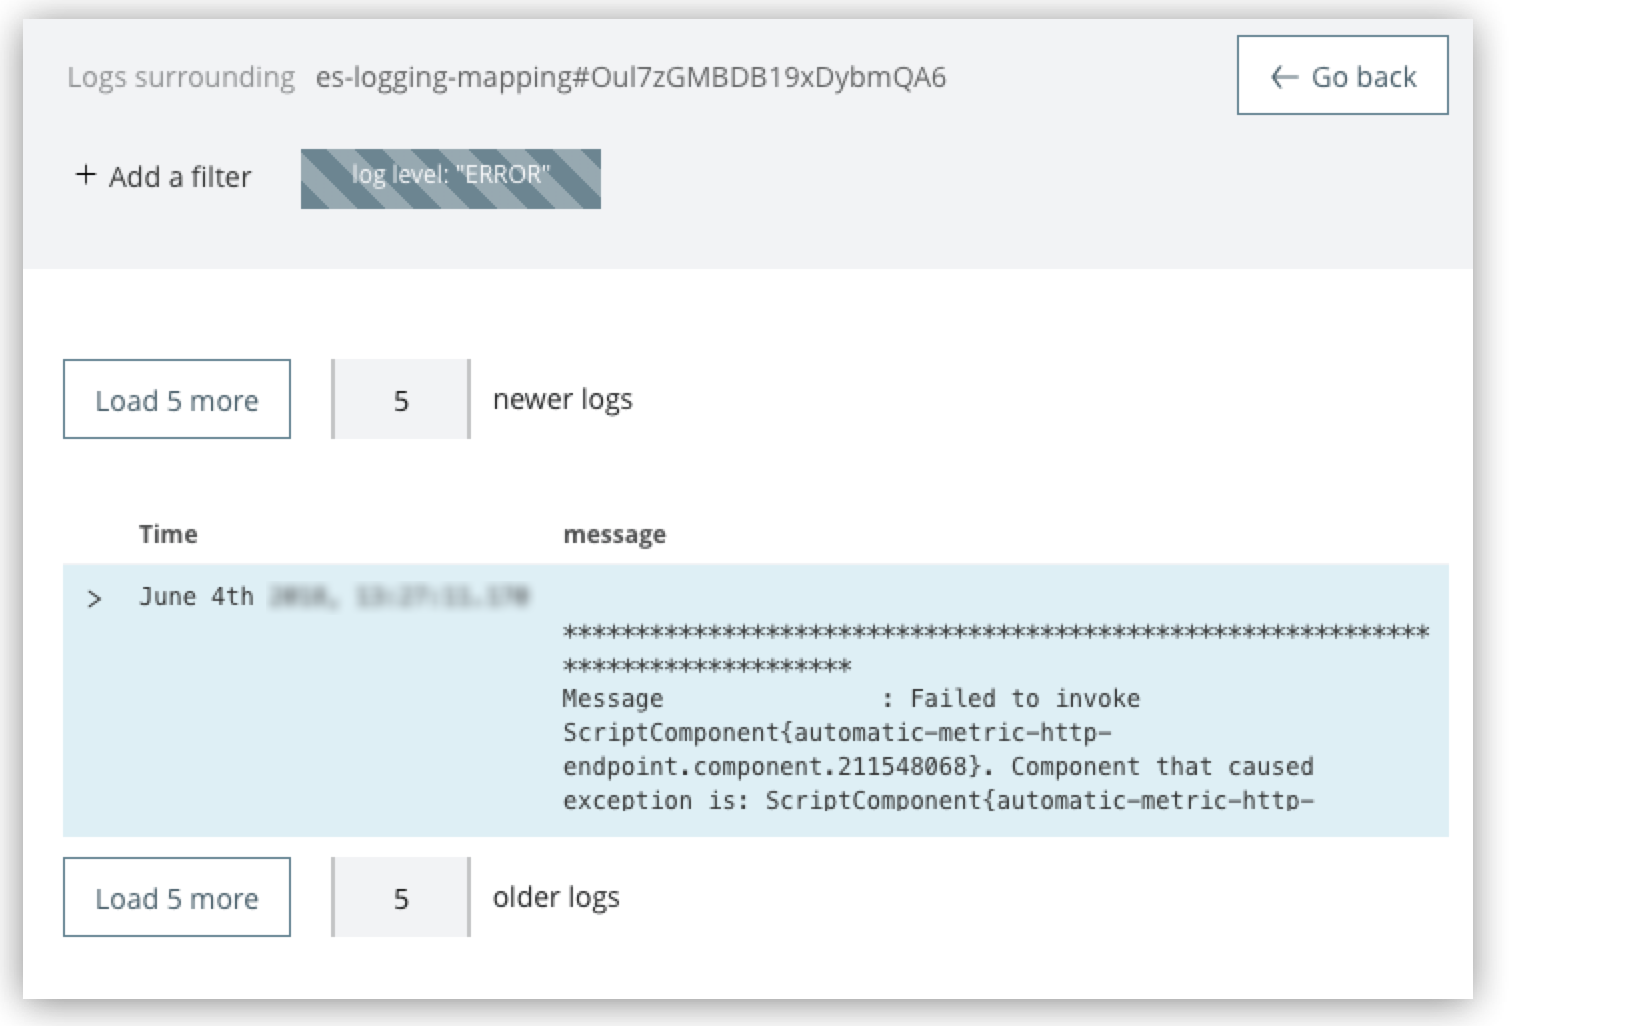Click the "newer logs" label
The width and height of the screenshot is (1630, 1026).
click(x=562, y=399)
